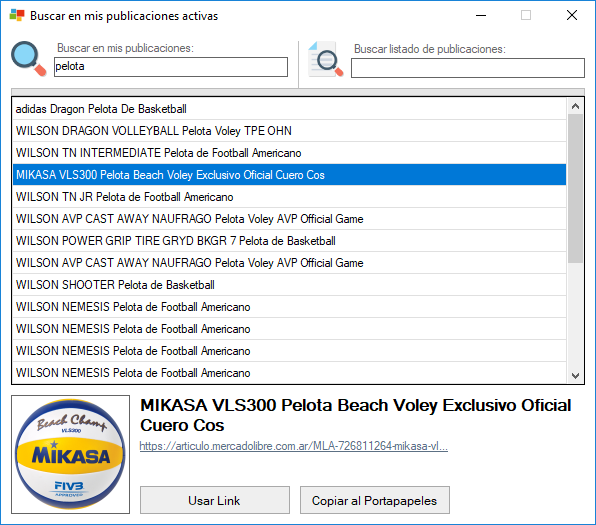Select 'WILSON DRAGON VOLLEYBALL Pelota Voley' item
Image resolution: width=596 pixels, height=525 pixels.
click(289, 131)
